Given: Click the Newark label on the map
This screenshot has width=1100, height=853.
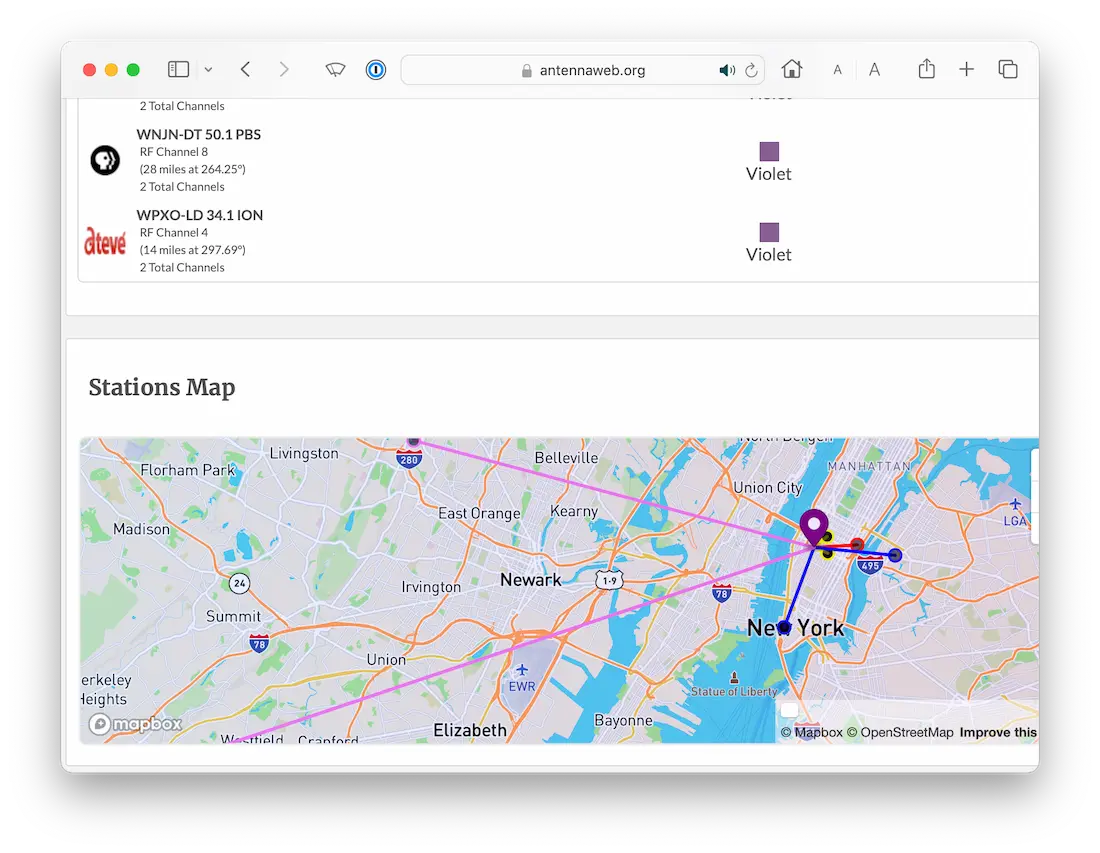Looking at the screenshot, I should click(531, 580).
